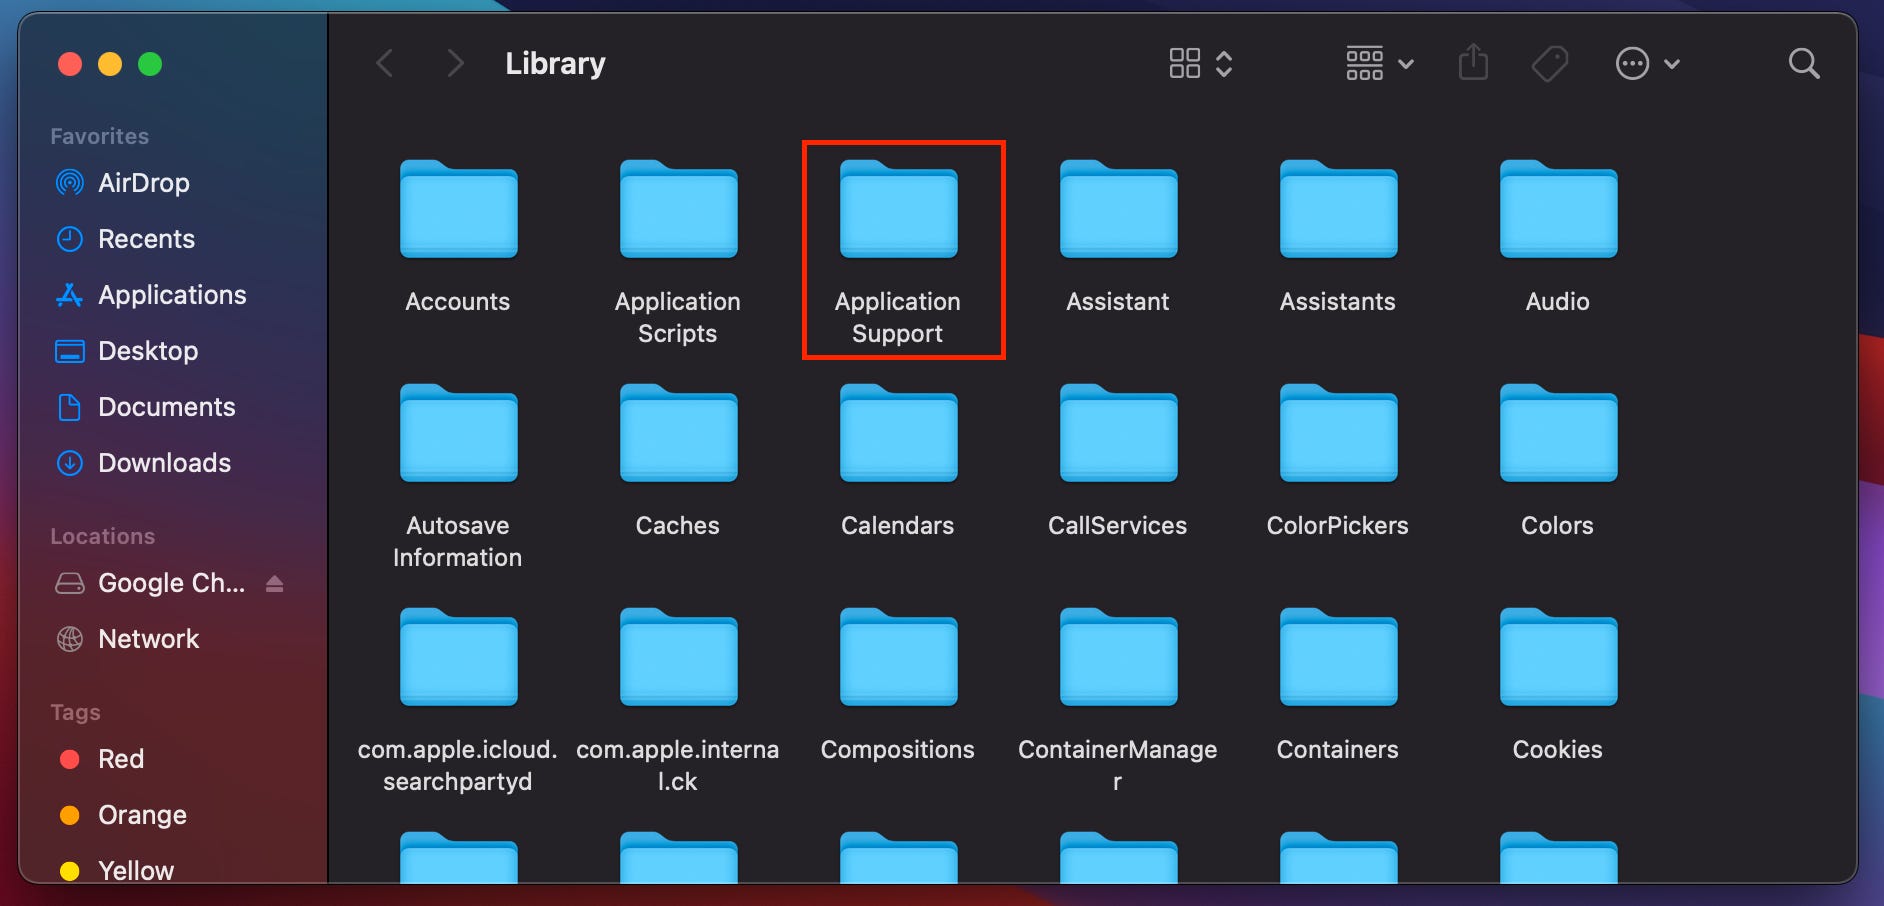Viewport: 1884px width, 906px height.
Task: Click the Library window title
Action: coord(555,64)
